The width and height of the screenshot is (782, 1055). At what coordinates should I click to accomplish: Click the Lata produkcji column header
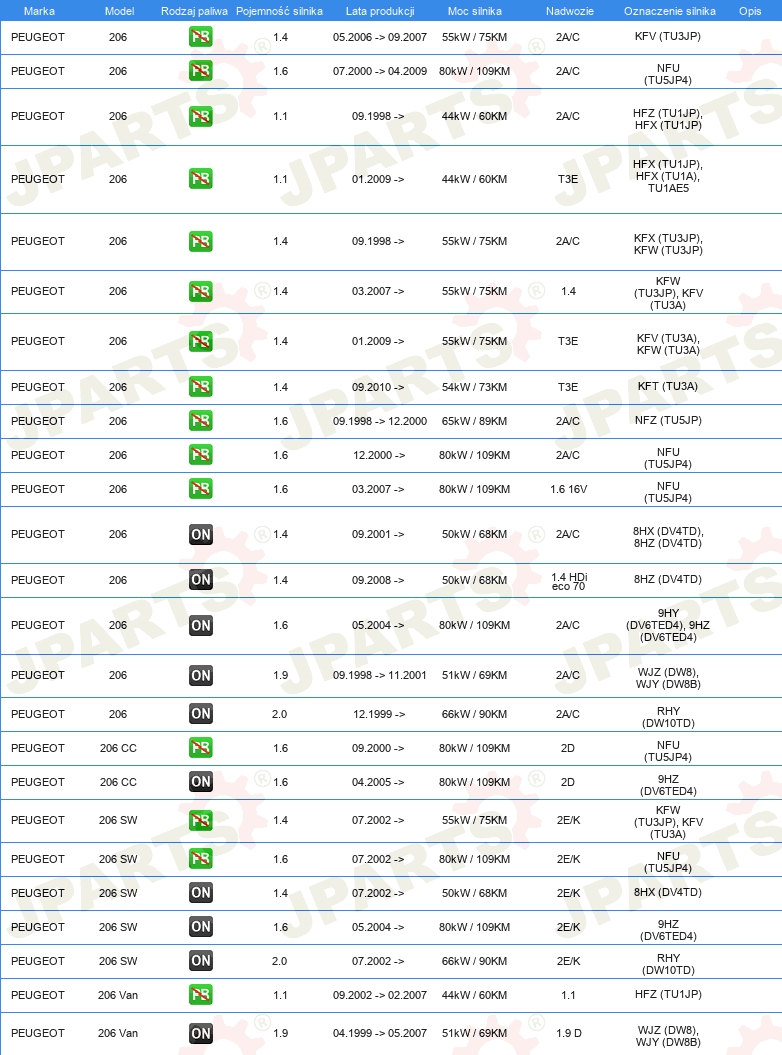(380, 11)
